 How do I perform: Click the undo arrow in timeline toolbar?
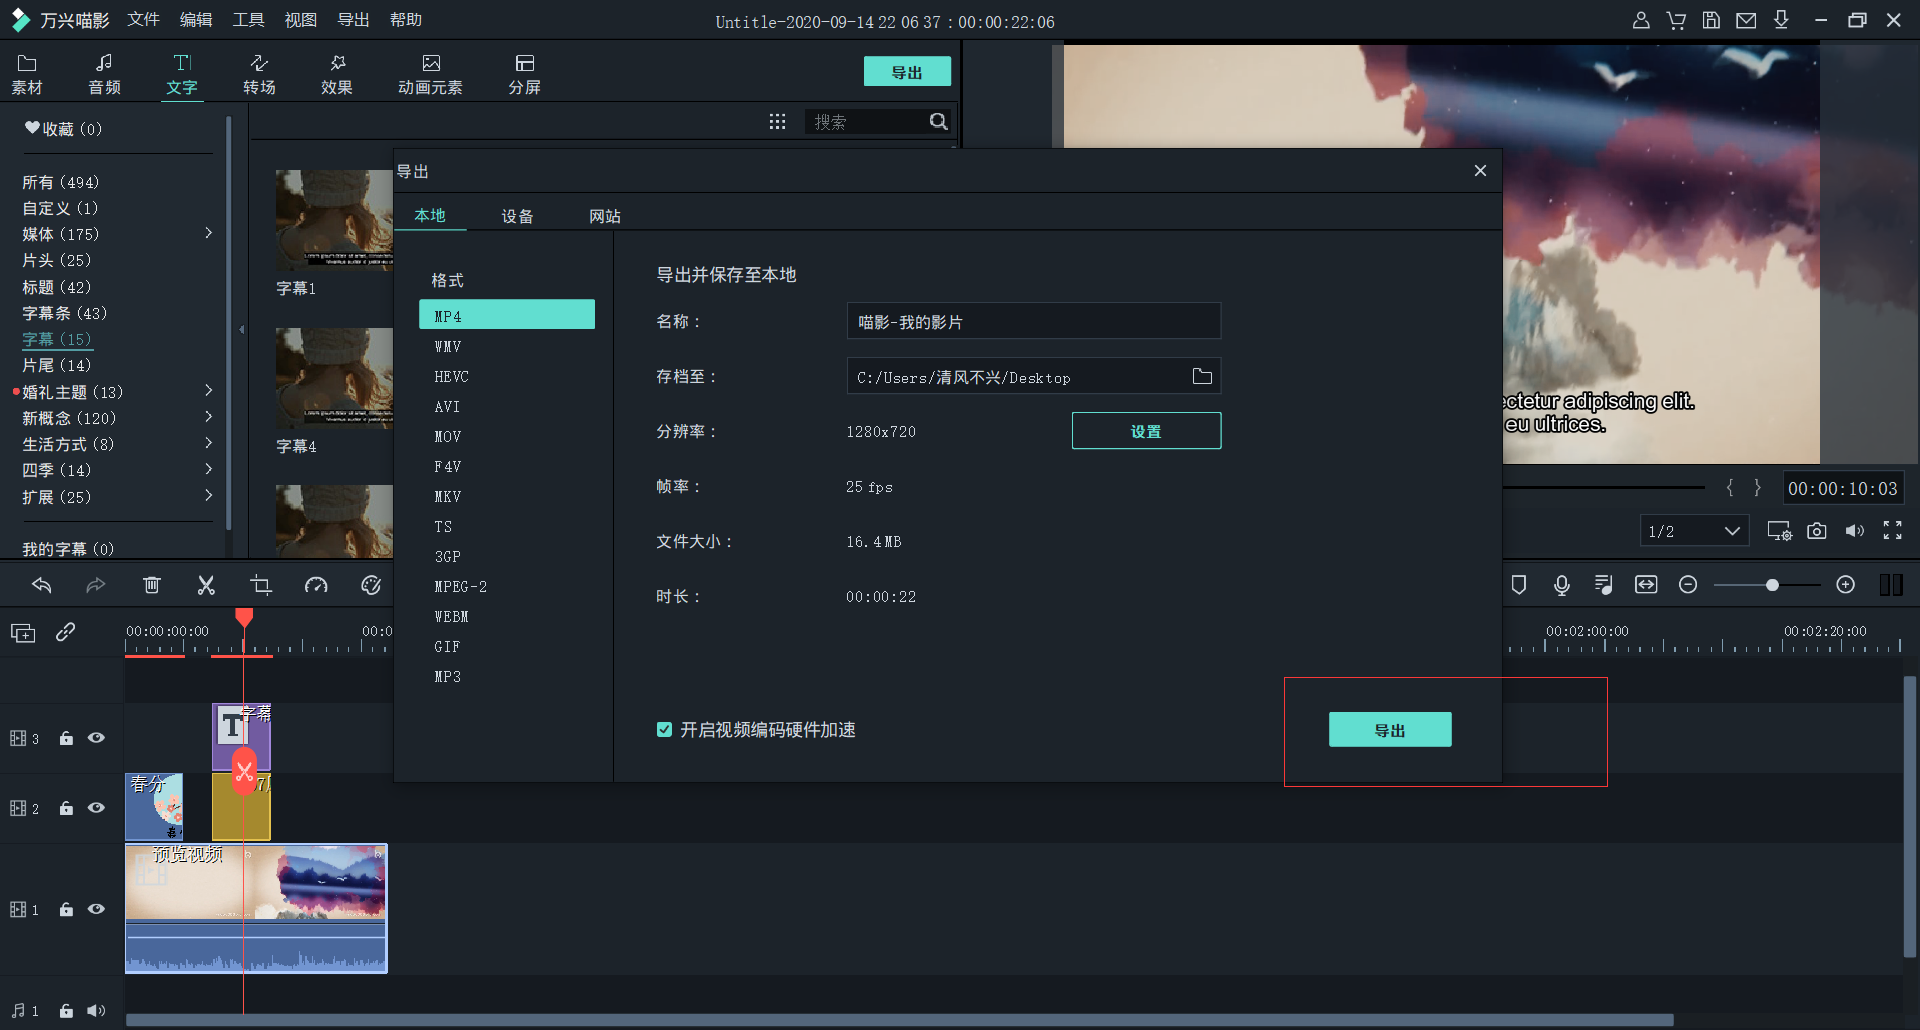click(41, 585)
